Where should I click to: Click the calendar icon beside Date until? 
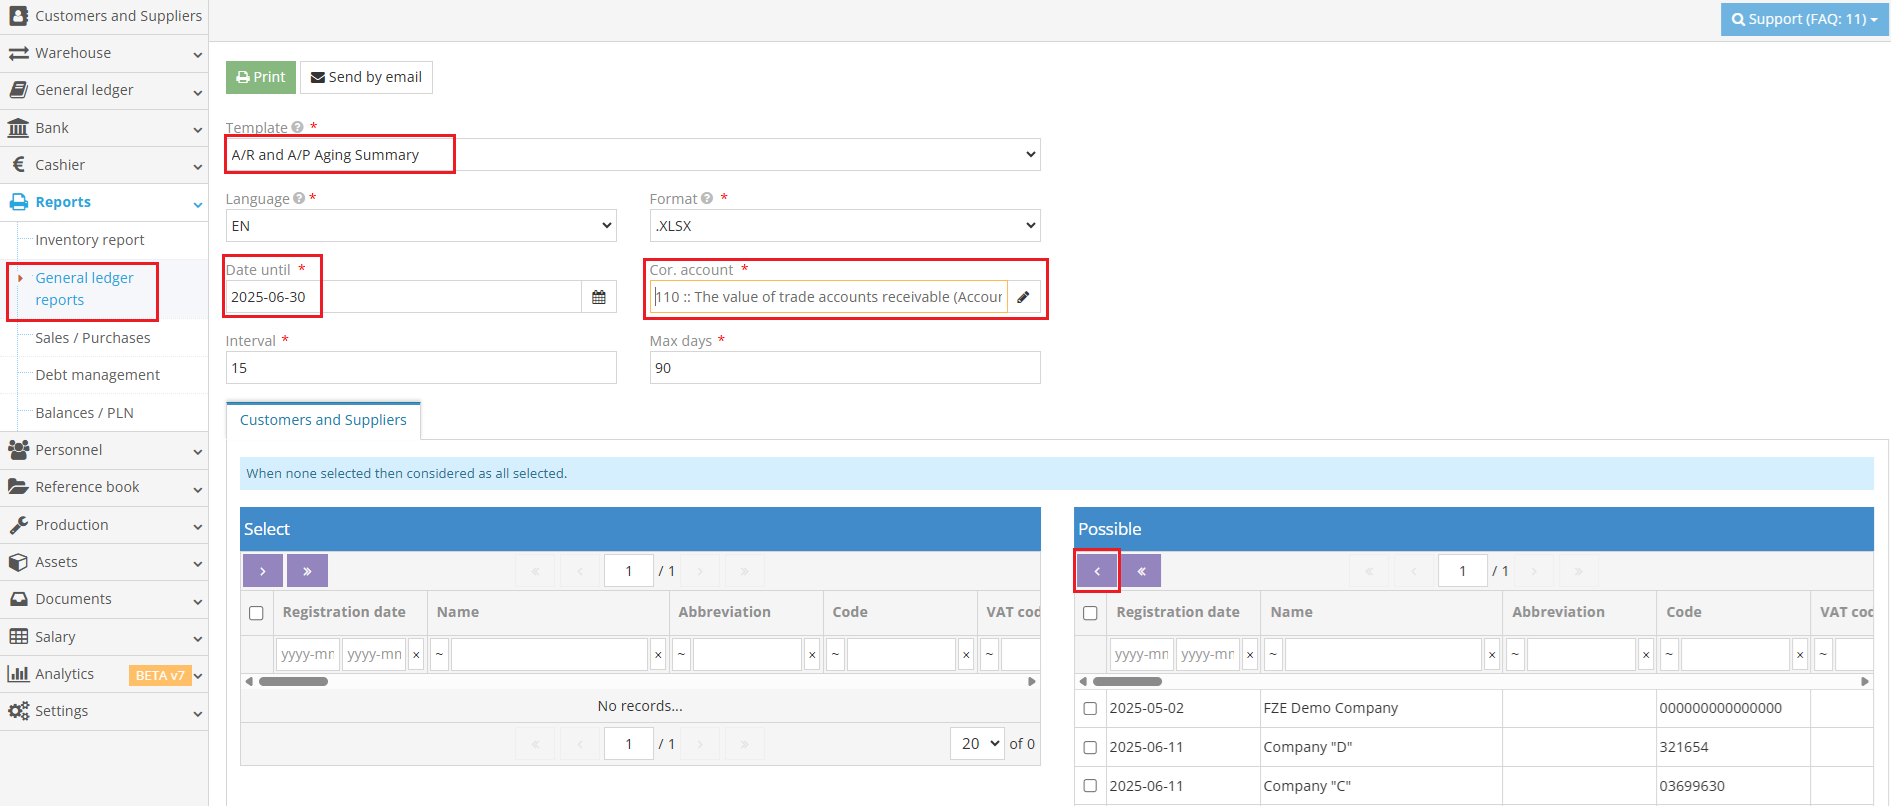point(598,297)
